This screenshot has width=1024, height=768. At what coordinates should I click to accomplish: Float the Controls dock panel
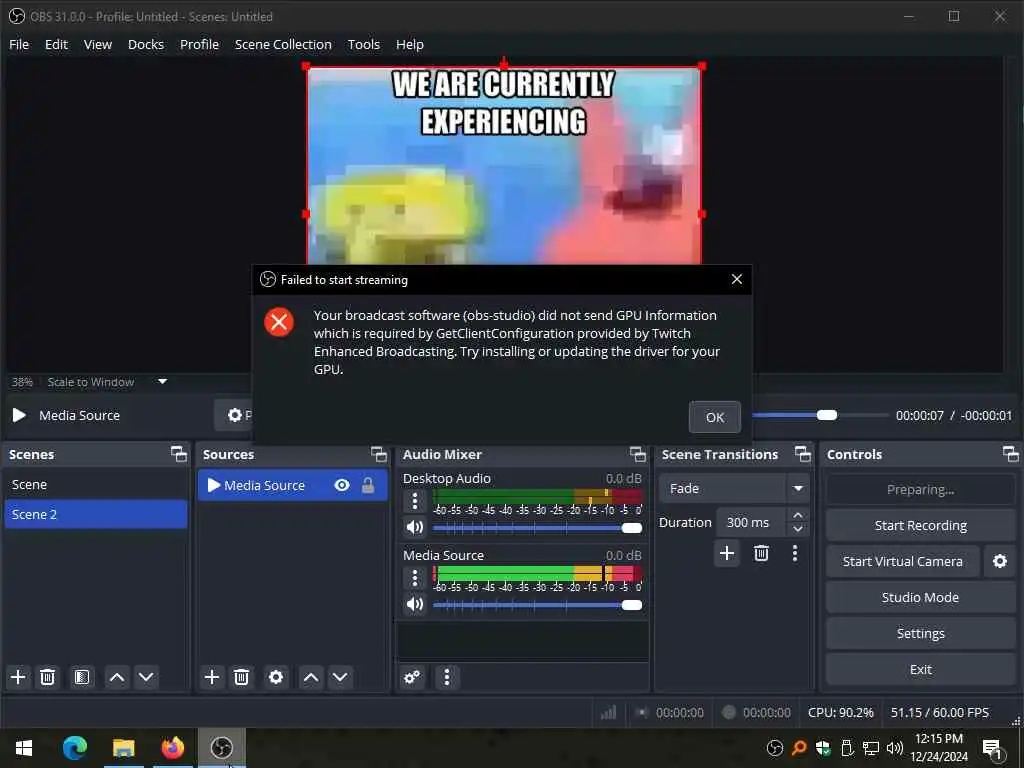[1010, 454]
